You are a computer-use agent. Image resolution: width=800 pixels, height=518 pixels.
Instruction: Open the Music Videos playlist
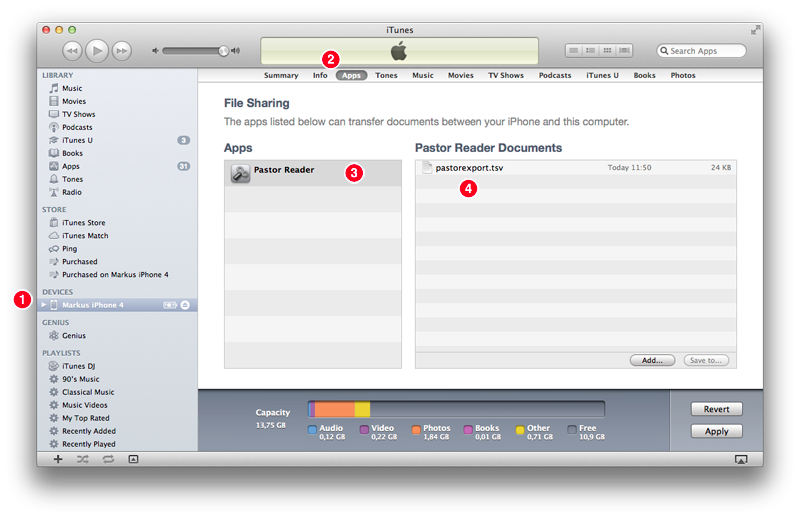coord(117,405)
